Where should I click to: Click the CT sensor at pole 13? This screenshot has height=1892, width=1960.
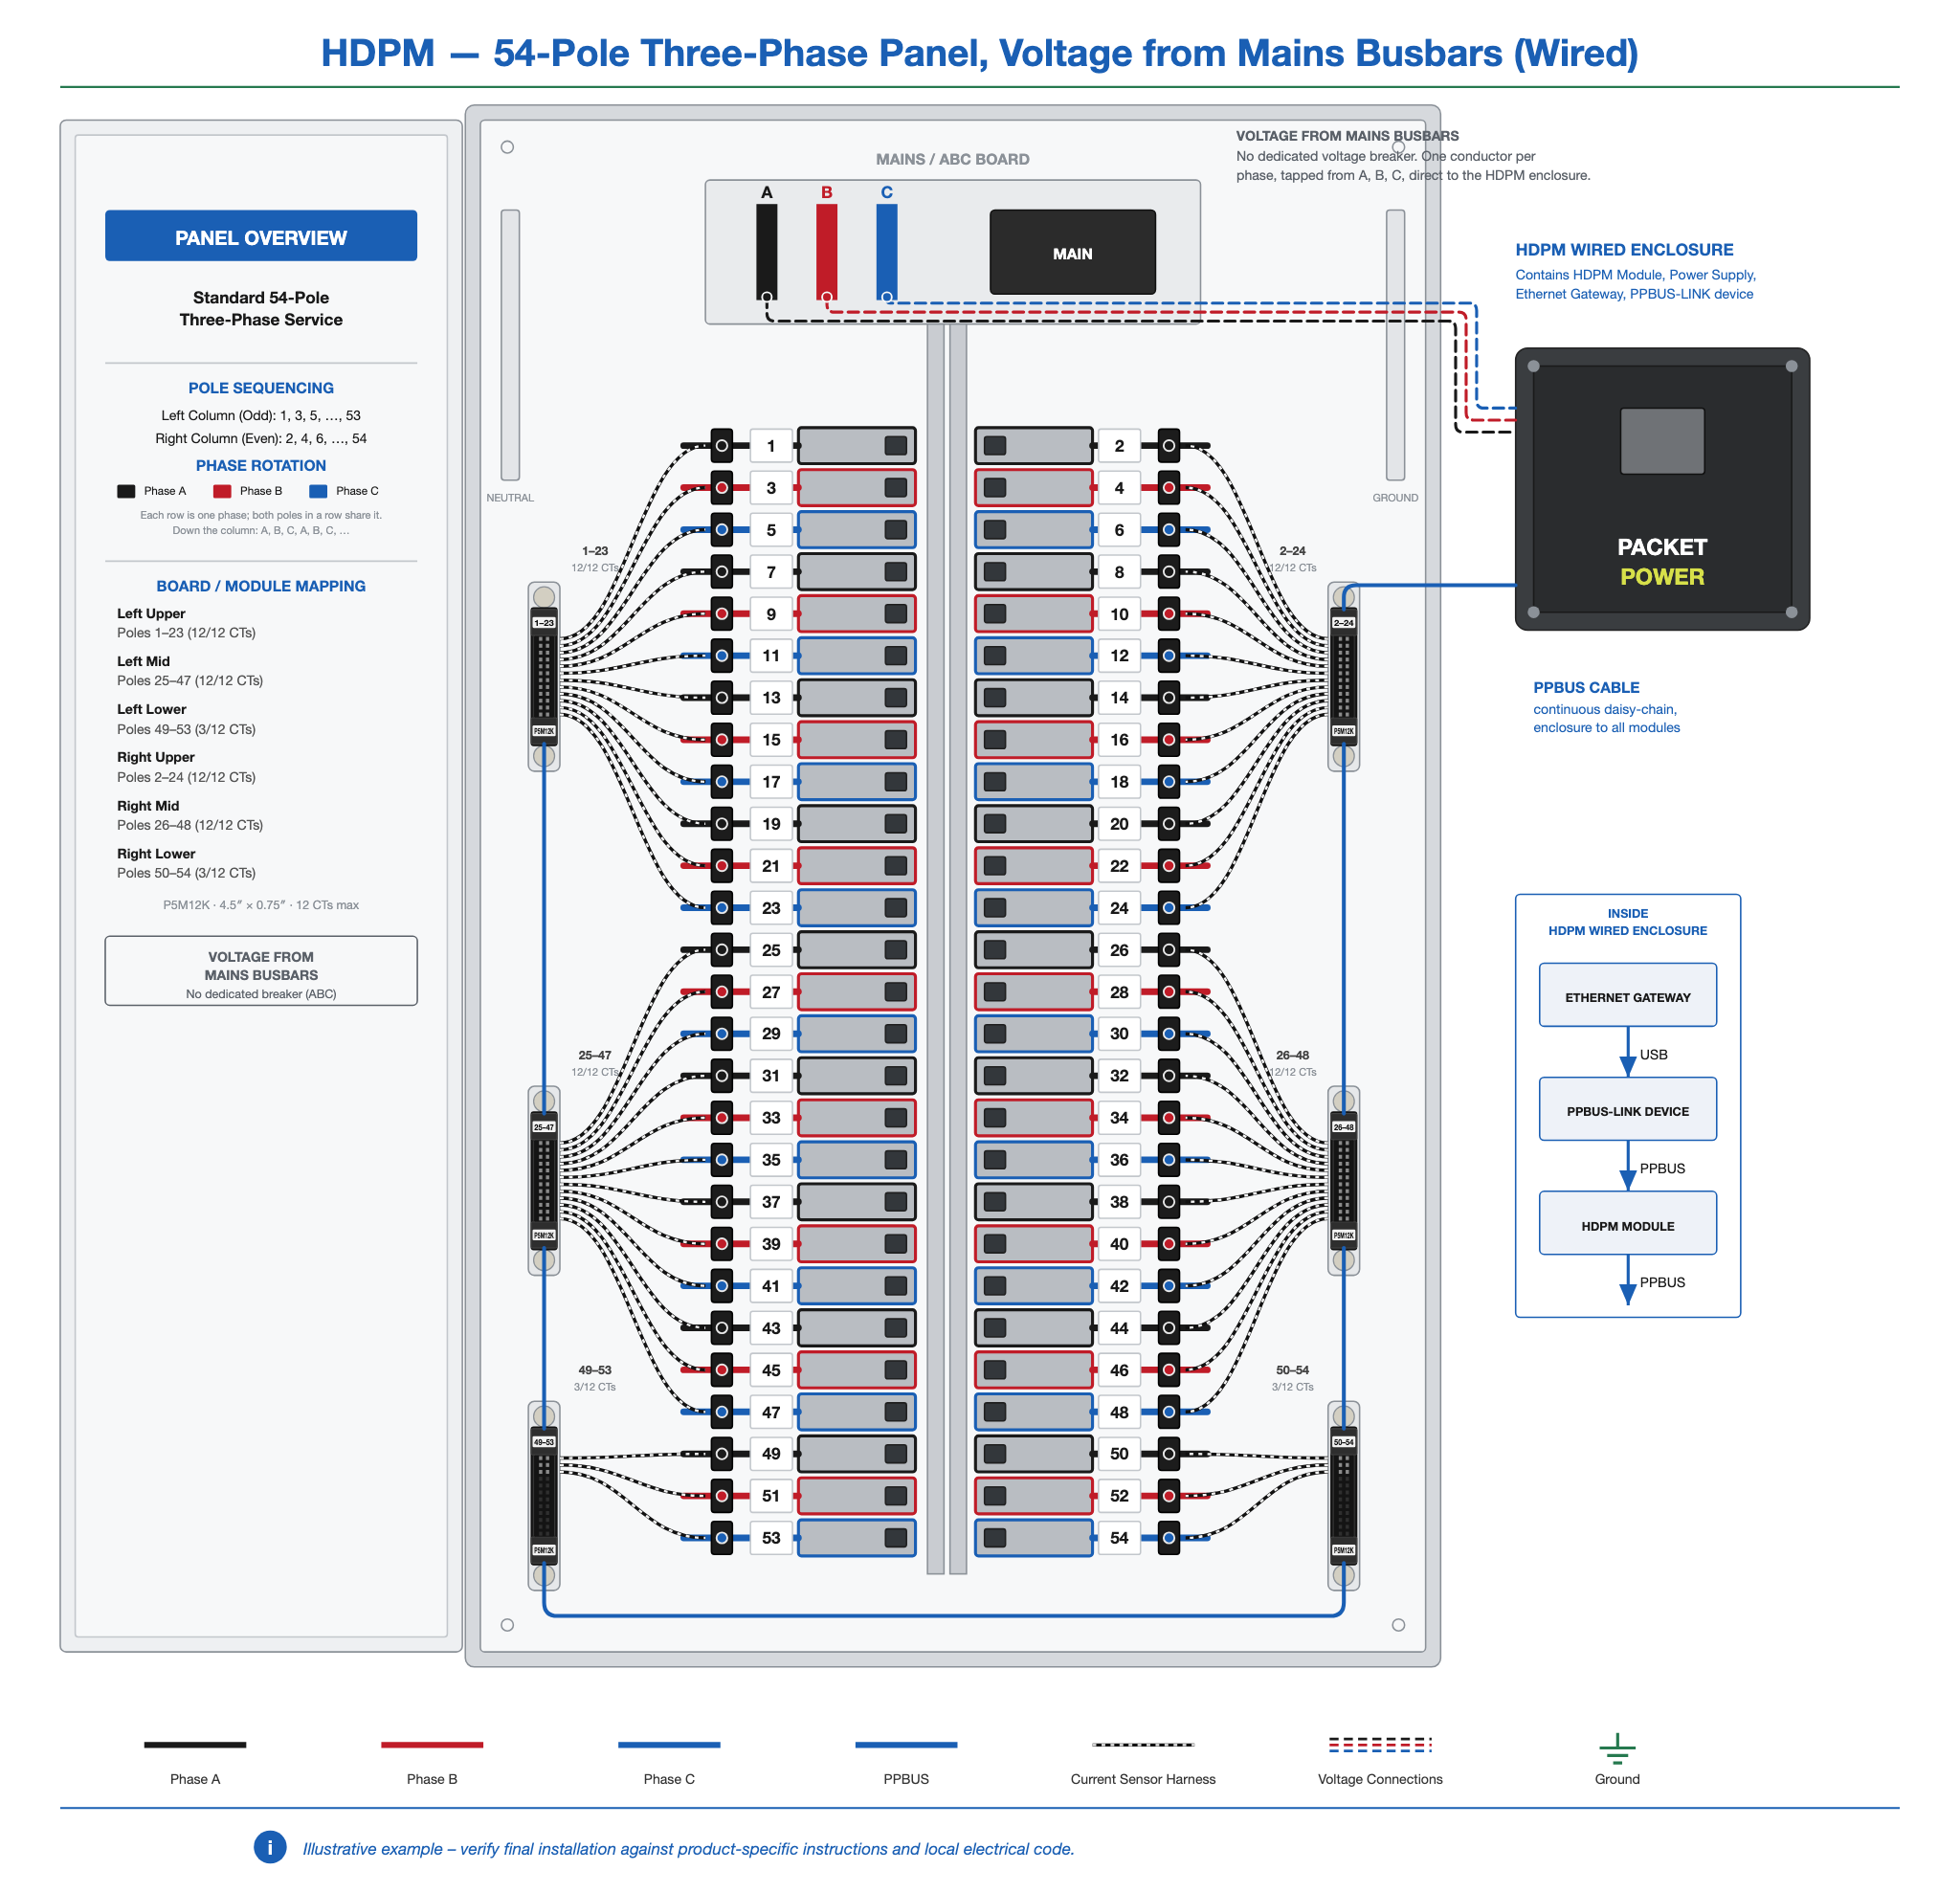pos(721,698)
